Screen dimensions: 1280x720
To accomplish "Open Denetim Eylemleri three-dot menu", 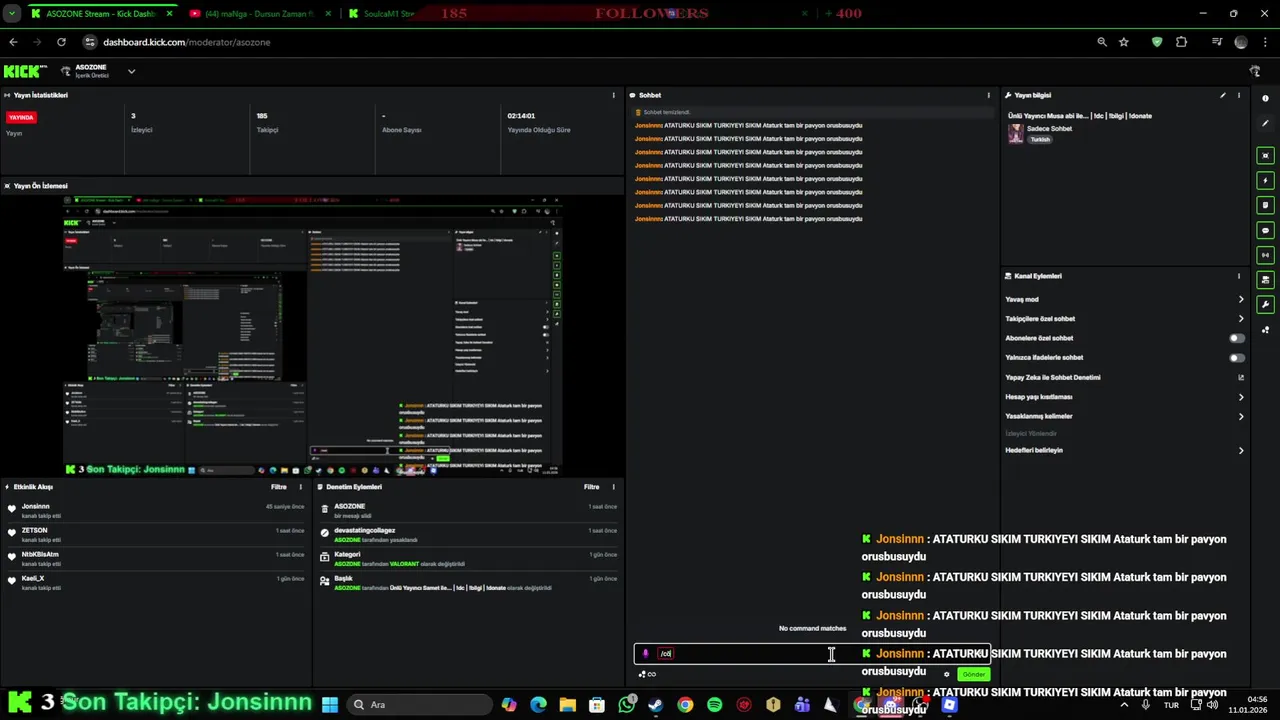I will pos(614,487).
